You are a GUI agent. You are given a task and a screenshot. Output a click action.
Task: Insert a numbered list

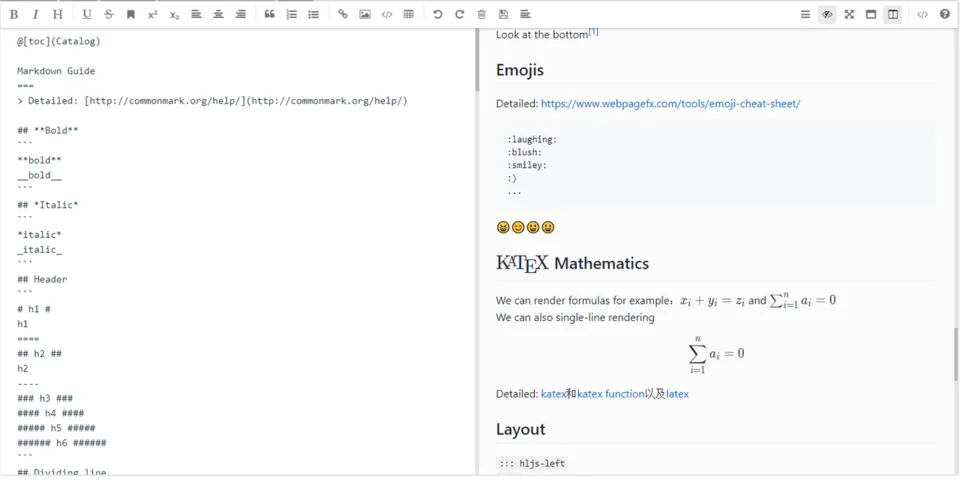[291, 15]
